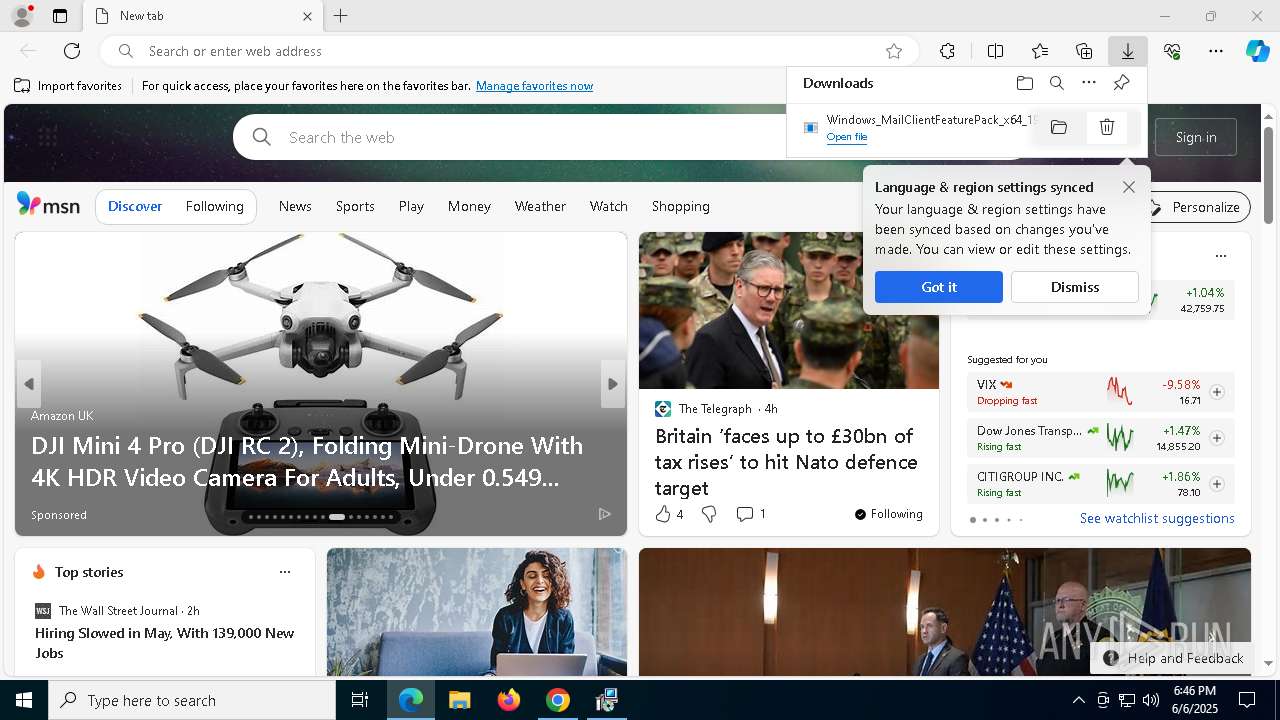Open Favorites toolbar icon
1280x720 pixels.
1040,51
